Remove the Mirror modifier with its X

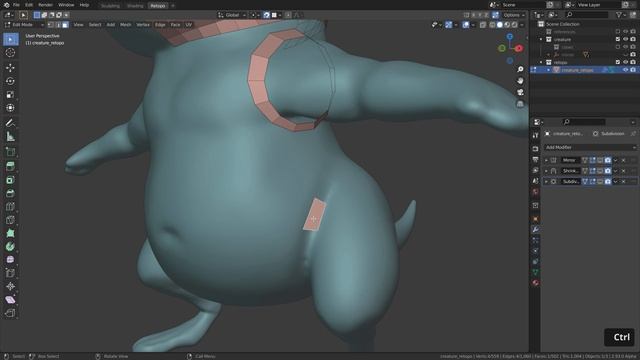click(x=623, y=160)
